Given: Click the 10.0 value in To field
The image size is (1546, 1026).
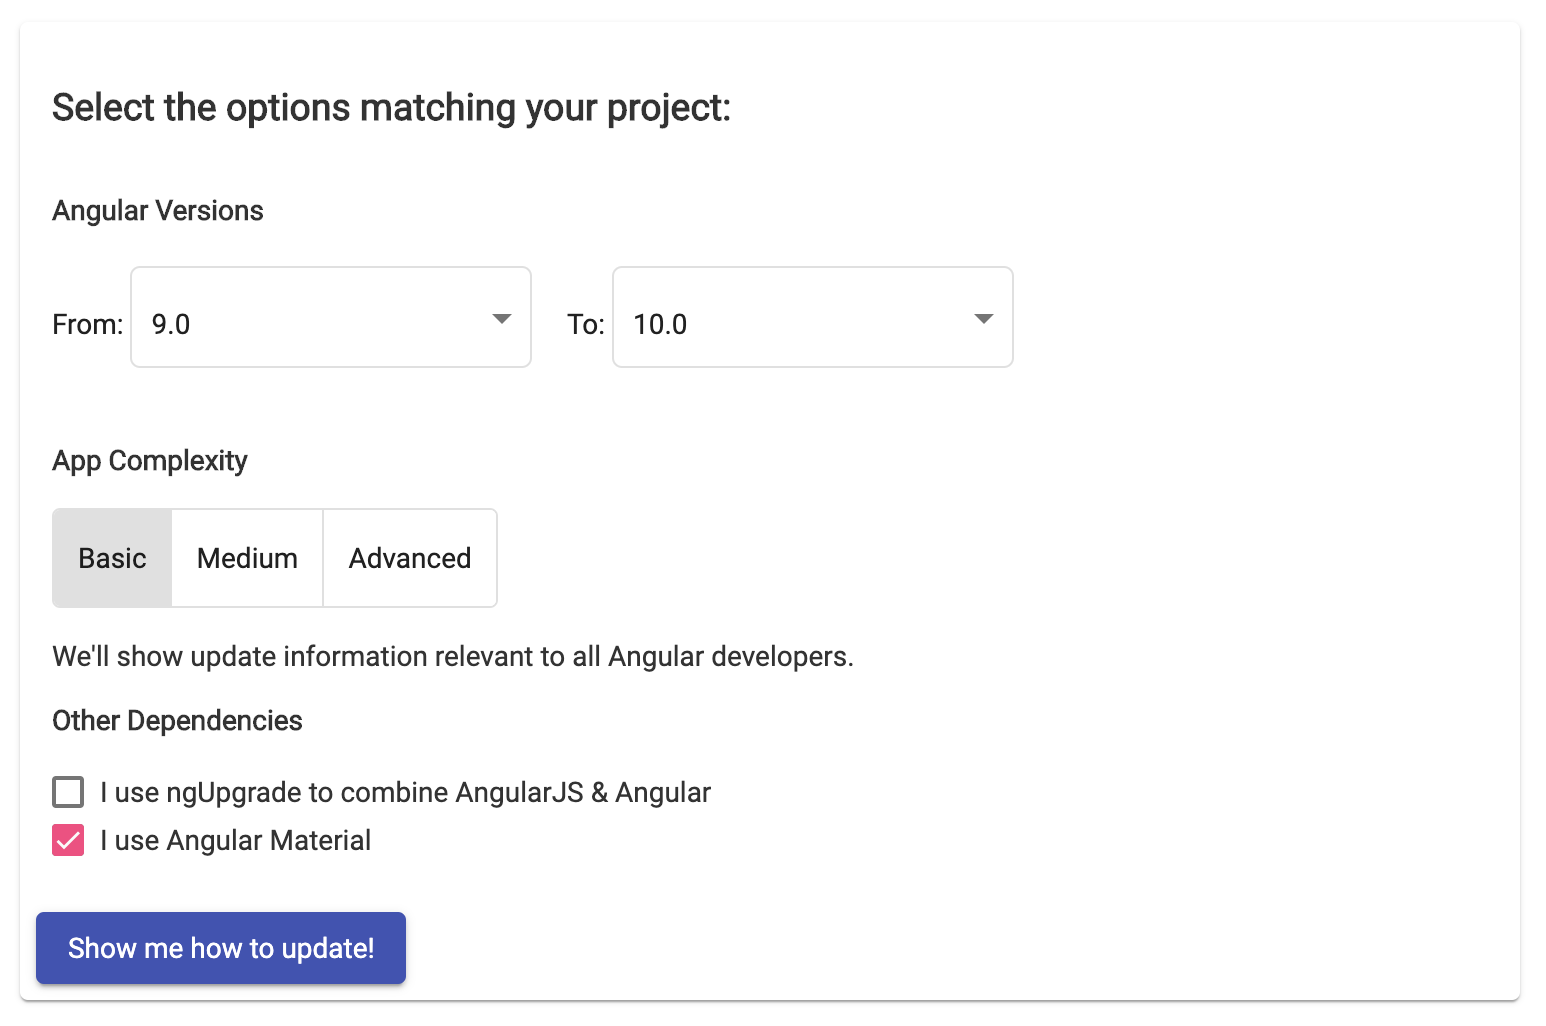Looking at the screenshot, I should click(x=659, y=323).
